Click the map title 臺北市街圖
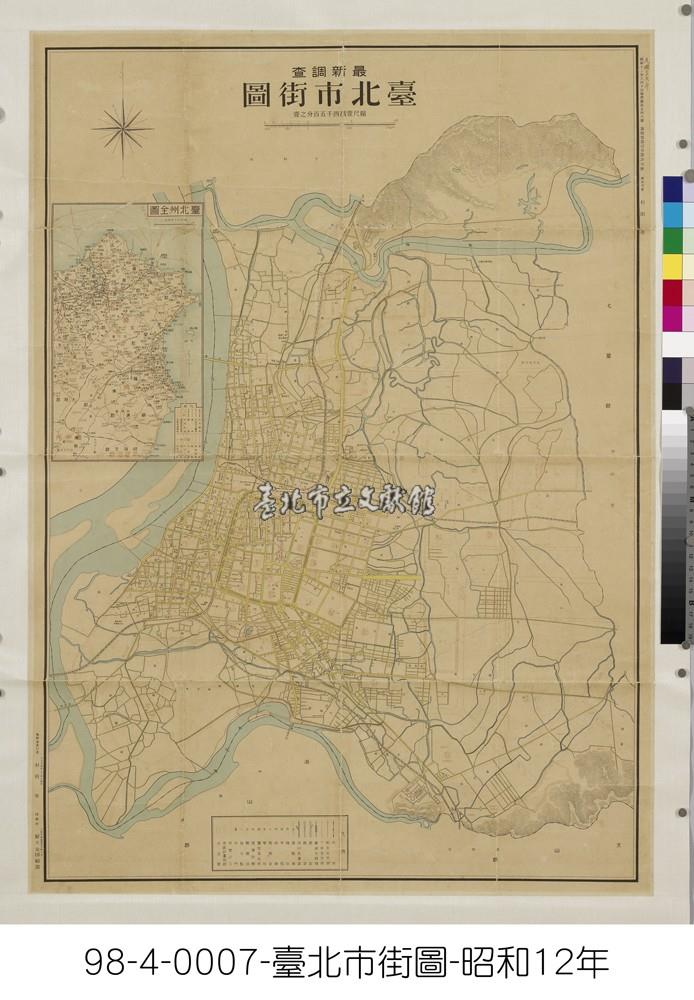The image size is (694, 1000). coord(331,96)
